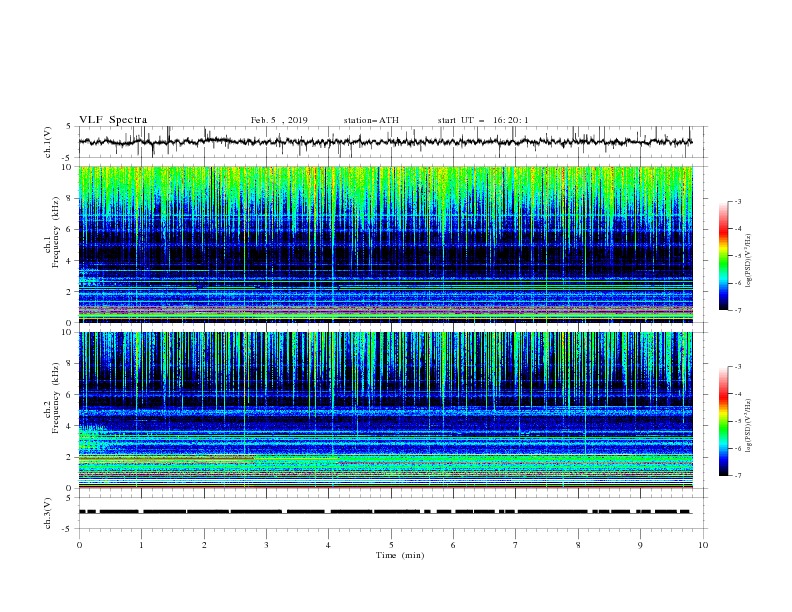Image resolution: width=792 pixels, height=612 pixels.
Task: Click the time axis tick label "1"
Action: coord(141,545)
